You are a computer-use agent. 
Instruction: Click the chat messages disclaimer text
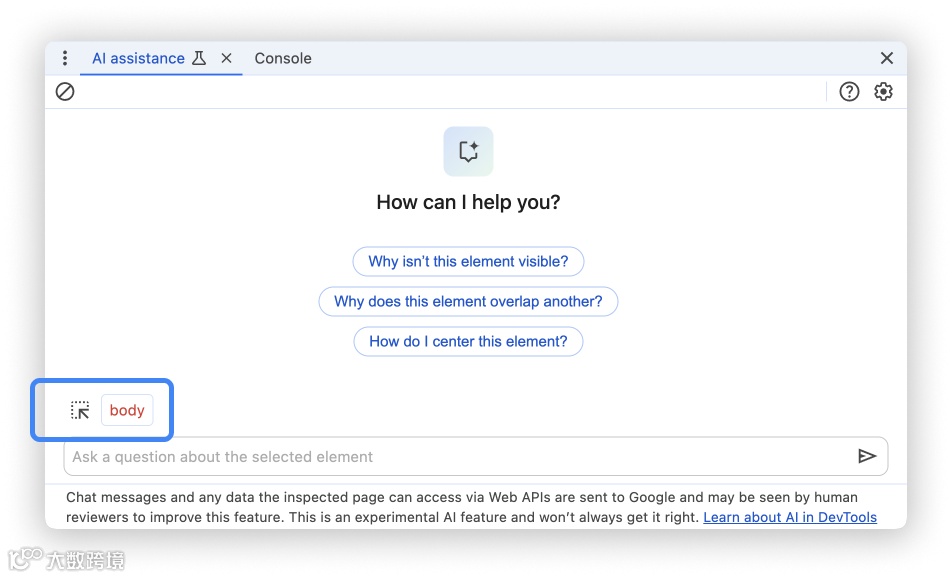400,498
